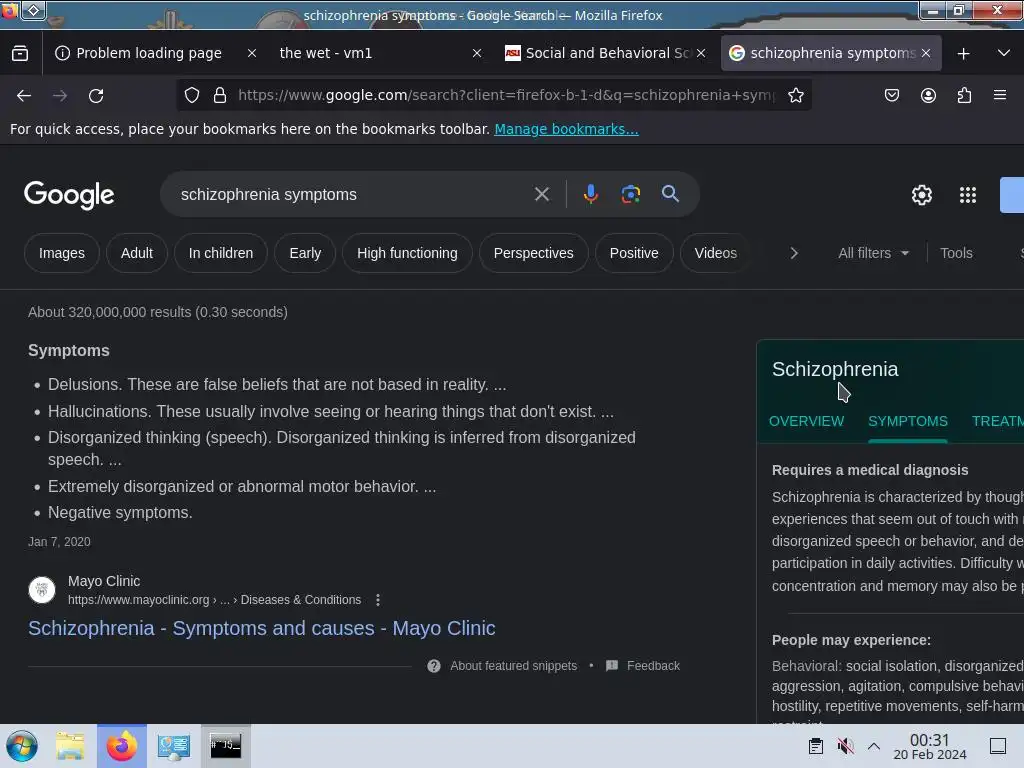Image resolution: width=1024 pixels, height=768 pixels.
Task: Close the schizophrenia symptoms tab
Action: point(926,53)
